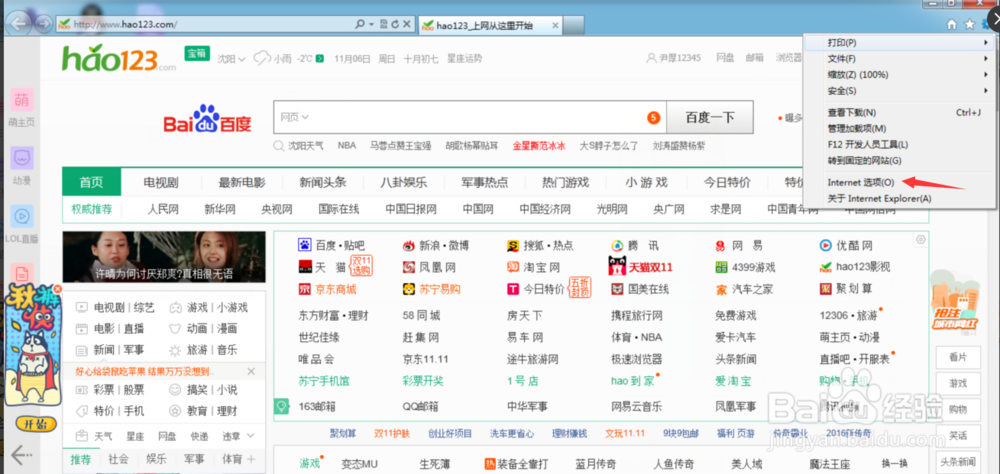The image size is (1000, 474).
Task: Switch to the 社会 news tab
Action: (x=119, y=459)
